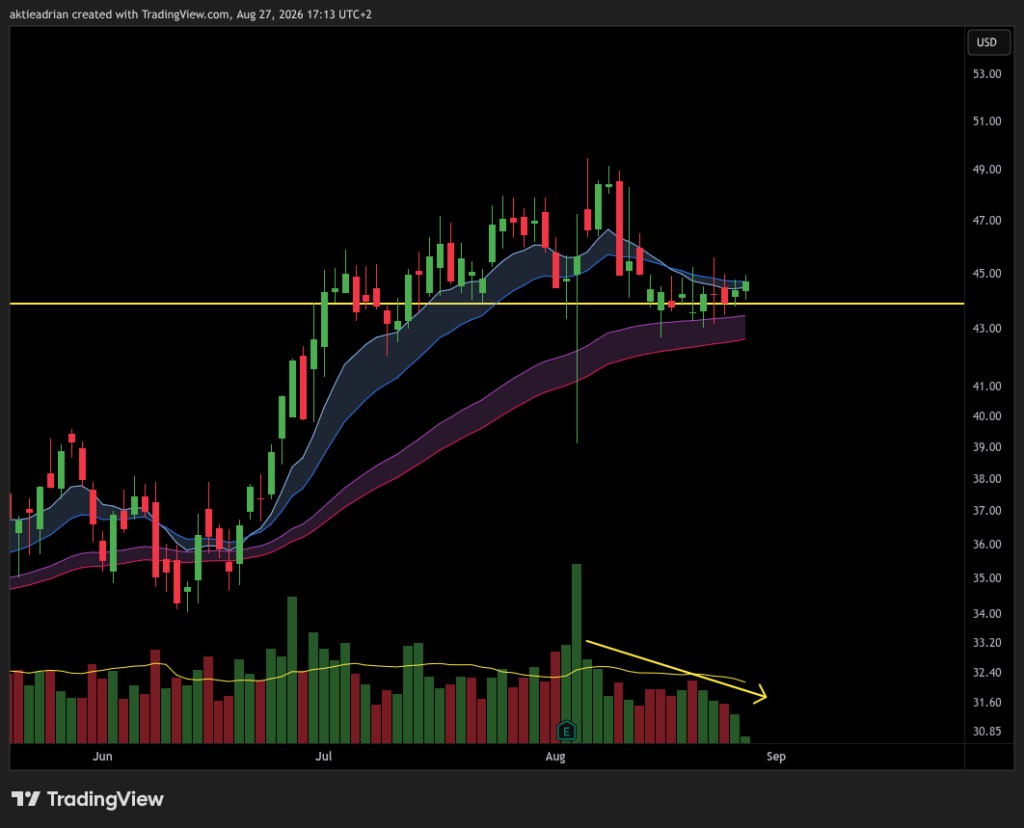The image size is (1024, 828).
Task: Click the Aug label on time axis
Action: (555, 756)
